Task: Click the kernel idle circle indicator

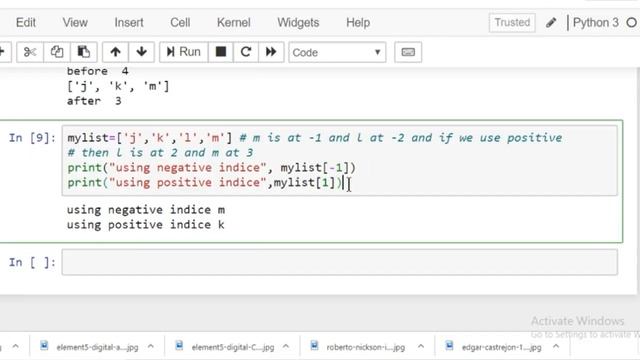Action: point(631,22)
